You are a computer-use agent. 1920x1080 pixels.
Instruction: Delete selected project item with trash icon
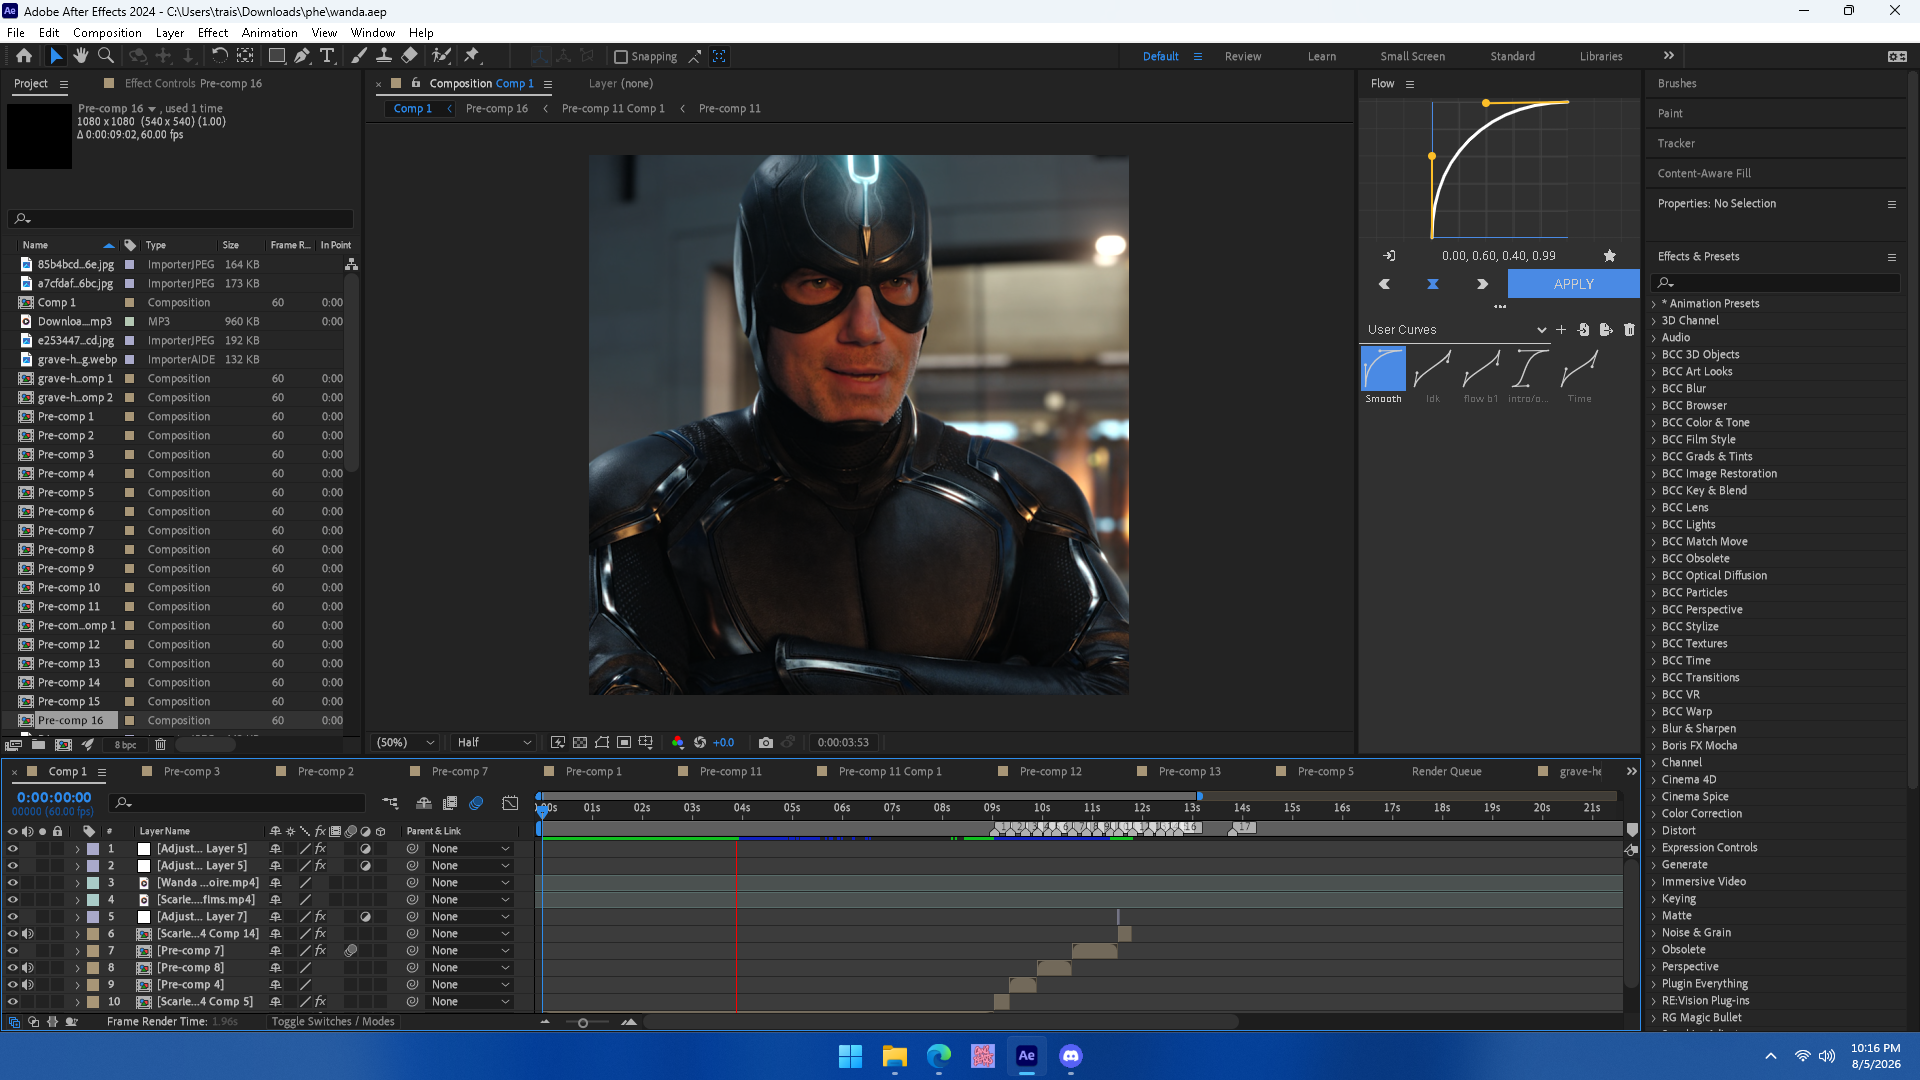[160, 744]
